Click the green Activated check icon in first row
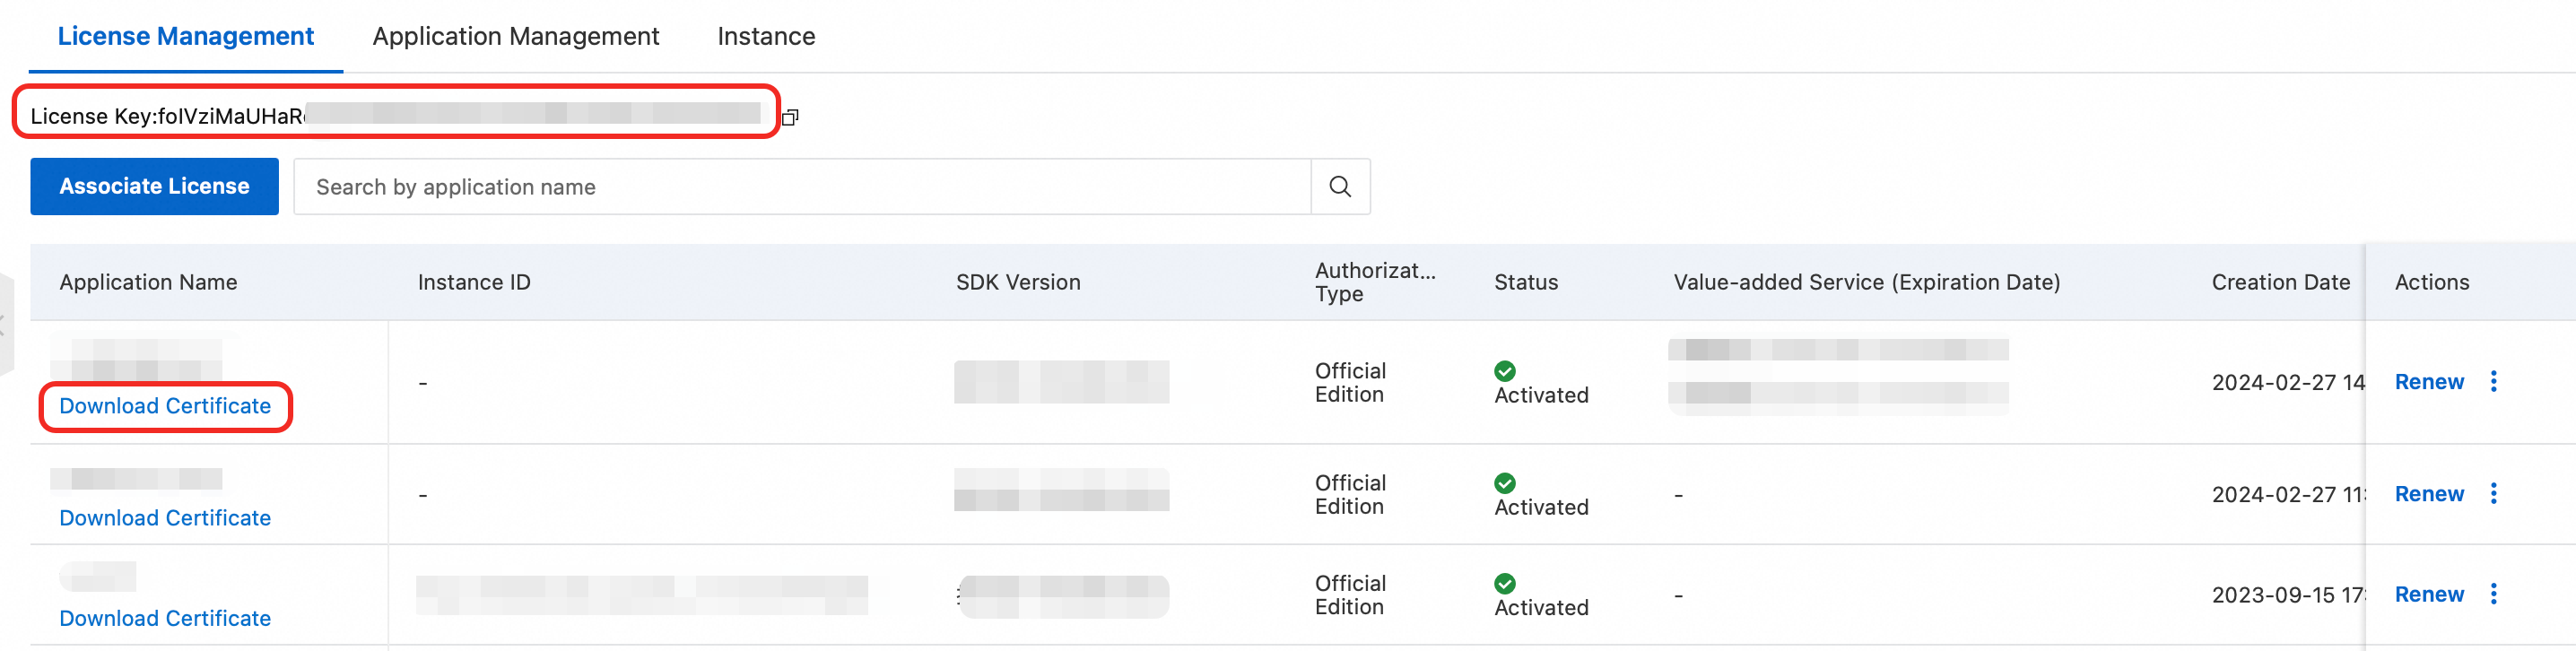 pyautogui.click(x=1505, y=371)
